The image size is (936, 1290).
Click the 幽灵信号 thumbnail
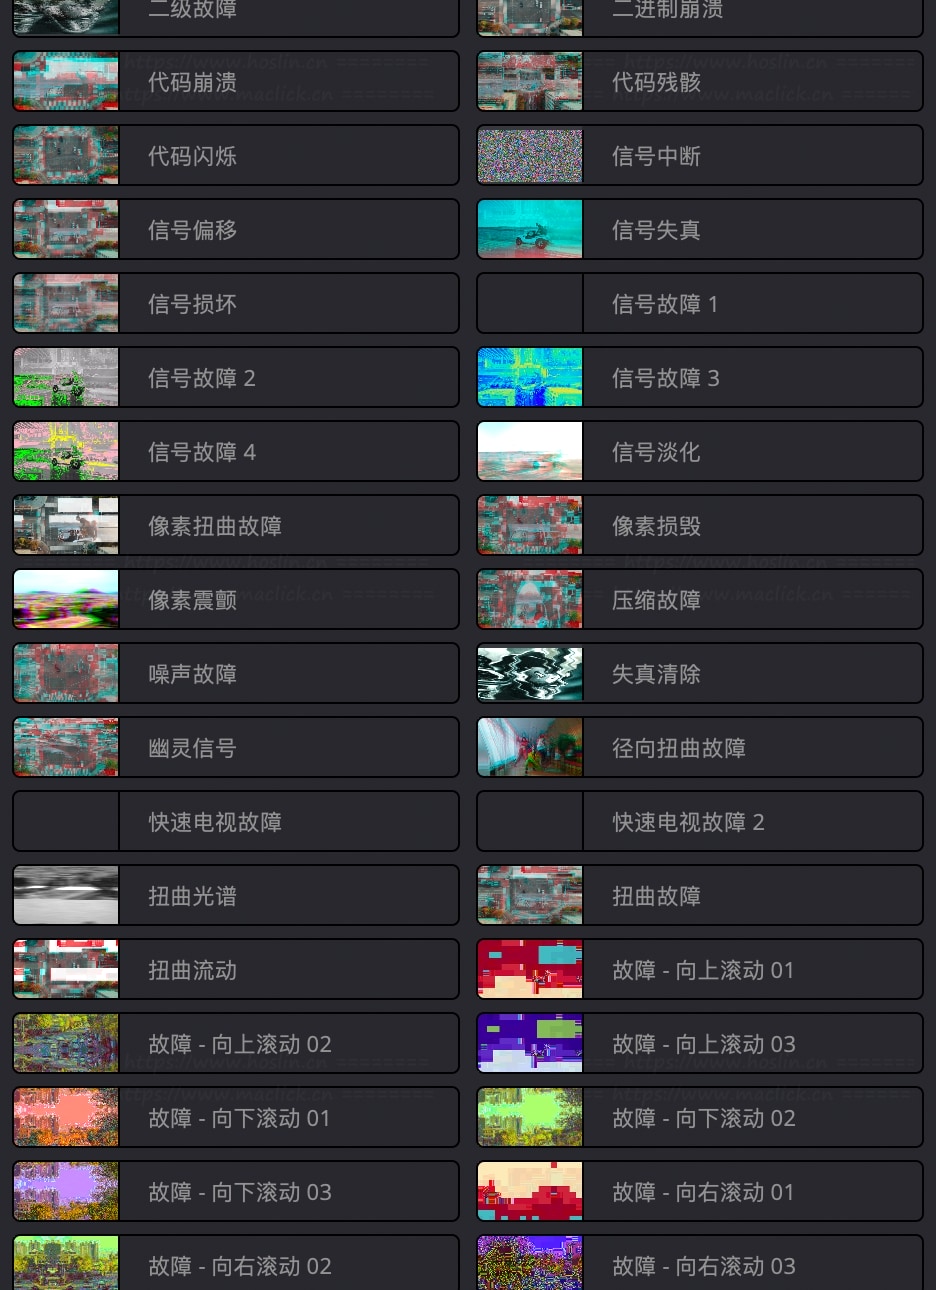[x=66, y=747]
